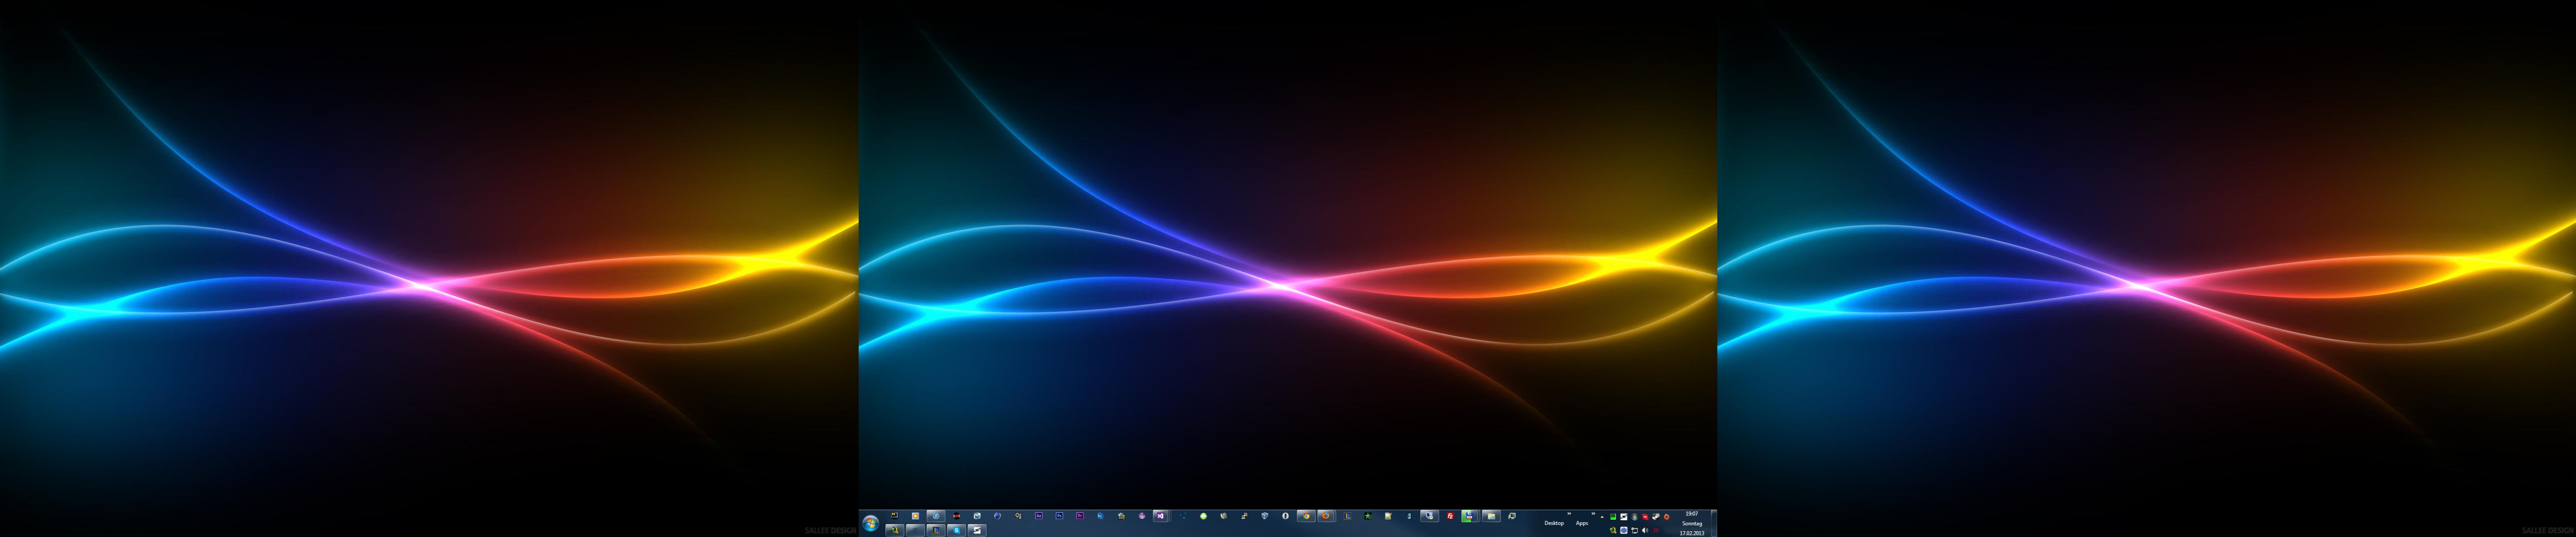Launch Adobe Premiere Pro
Image resolution: width=2576 pixels, height=537 pixels.
coord(1080,516)
